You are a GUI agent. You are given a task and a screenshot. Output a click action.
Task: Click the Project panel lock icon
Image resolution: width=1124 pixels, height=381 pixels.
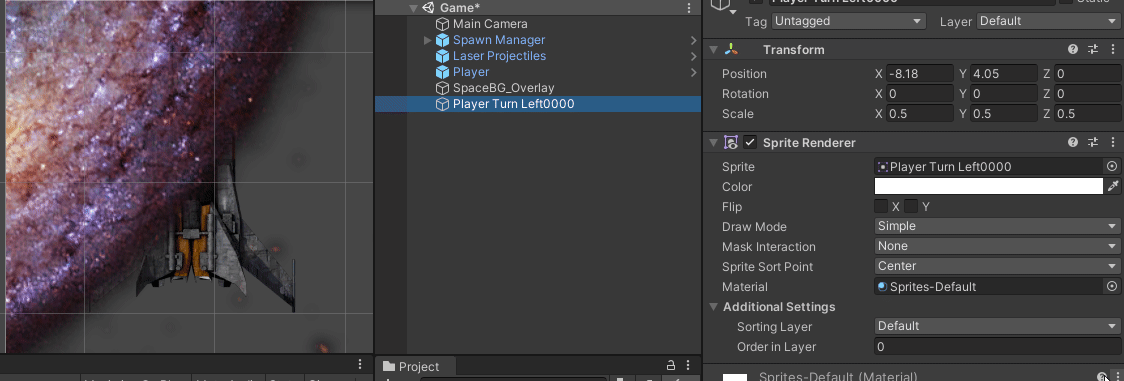[x=671, y=365]
